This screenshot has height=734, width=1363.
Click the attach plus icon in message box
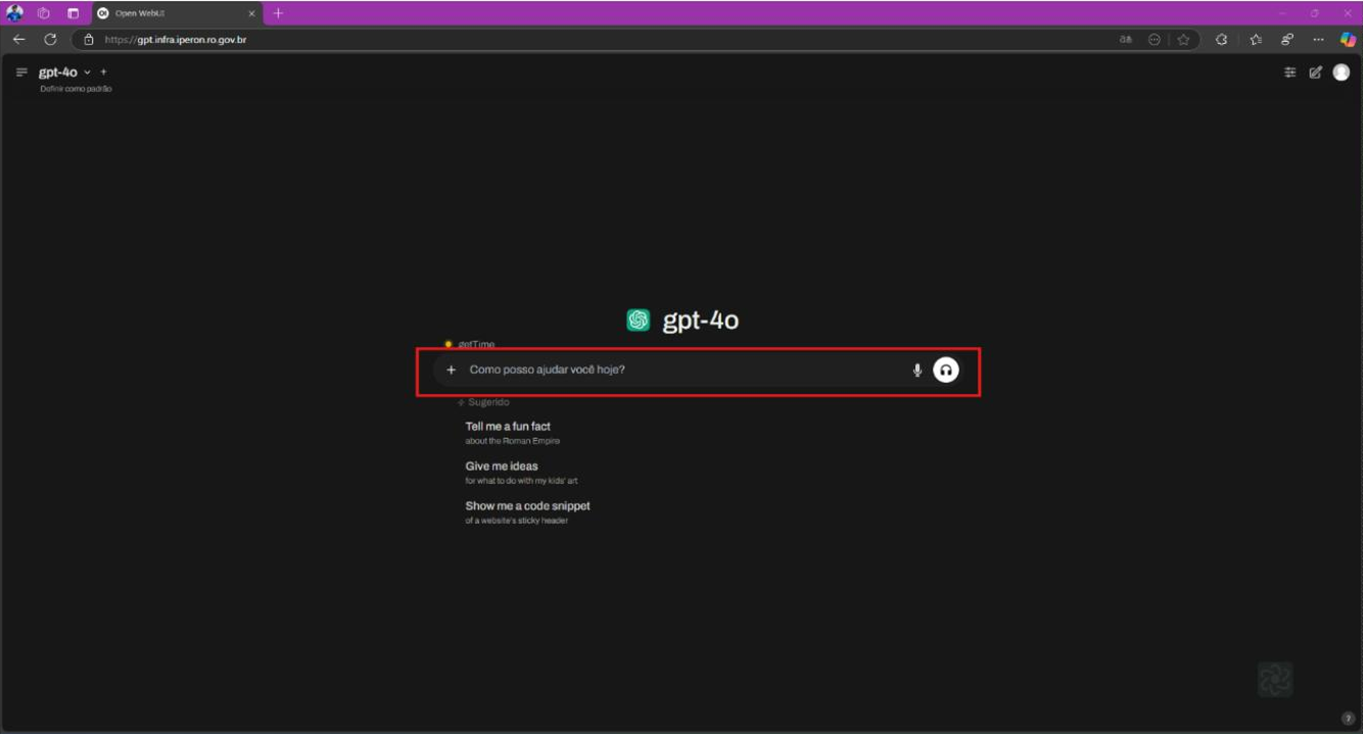(451, 370)
